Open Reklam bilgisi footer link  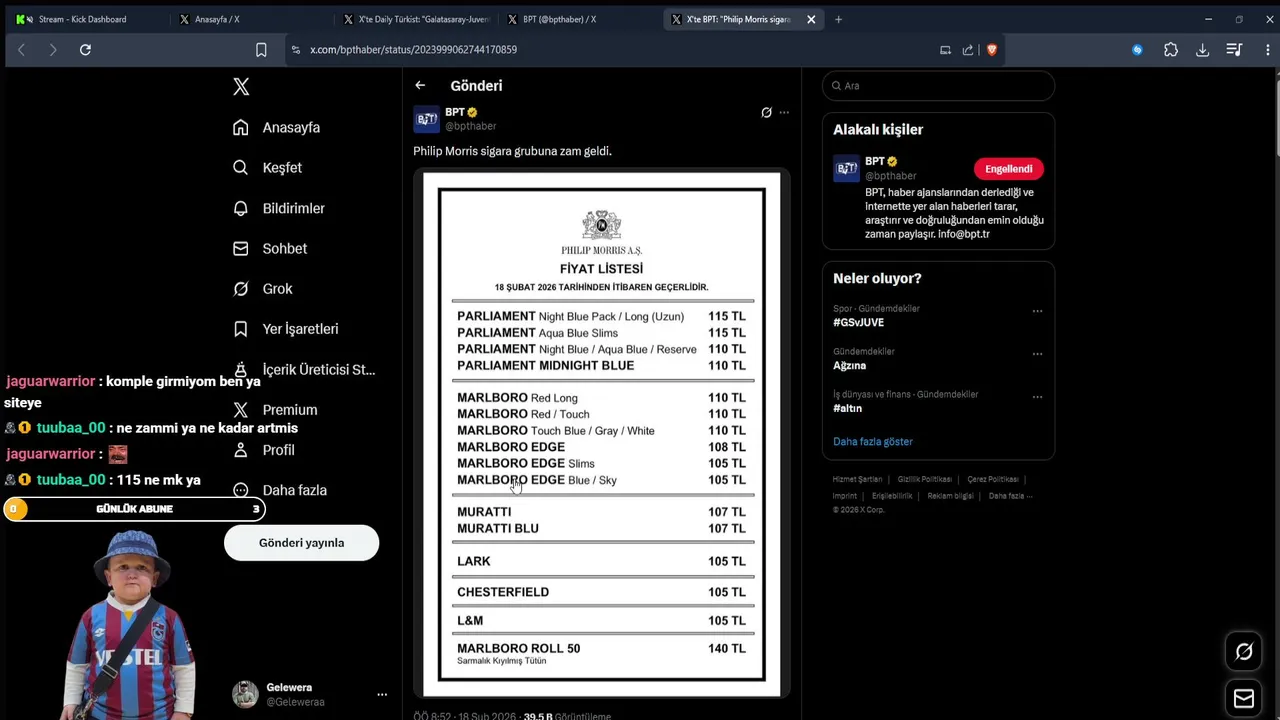pyautogui.click(x=950, y=496)
